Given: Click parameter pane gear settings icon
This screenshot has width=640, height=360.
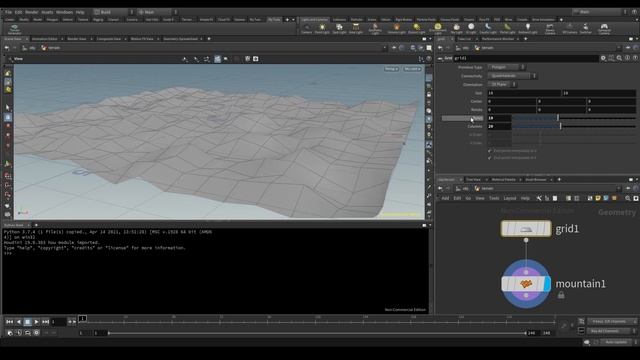Looking at the screenshot, I should tap(603, 58).
